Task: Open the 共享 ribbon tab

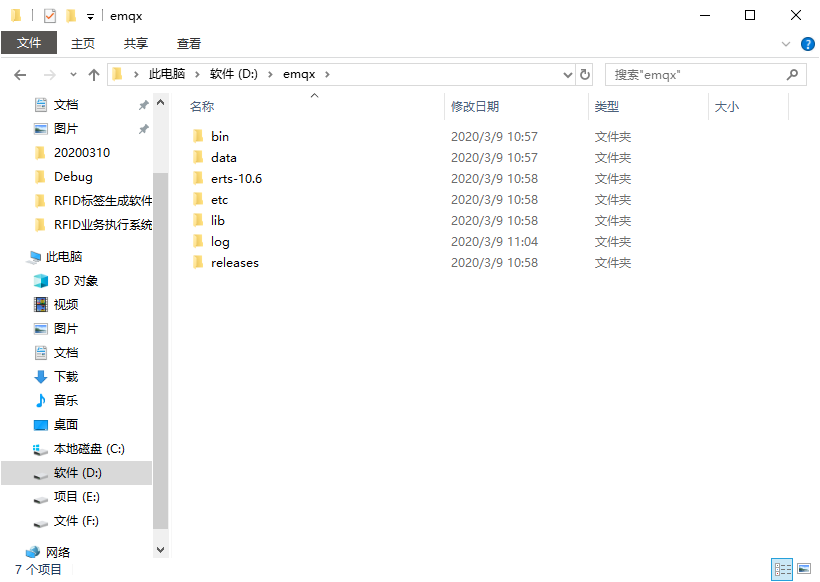Action: 136,43
